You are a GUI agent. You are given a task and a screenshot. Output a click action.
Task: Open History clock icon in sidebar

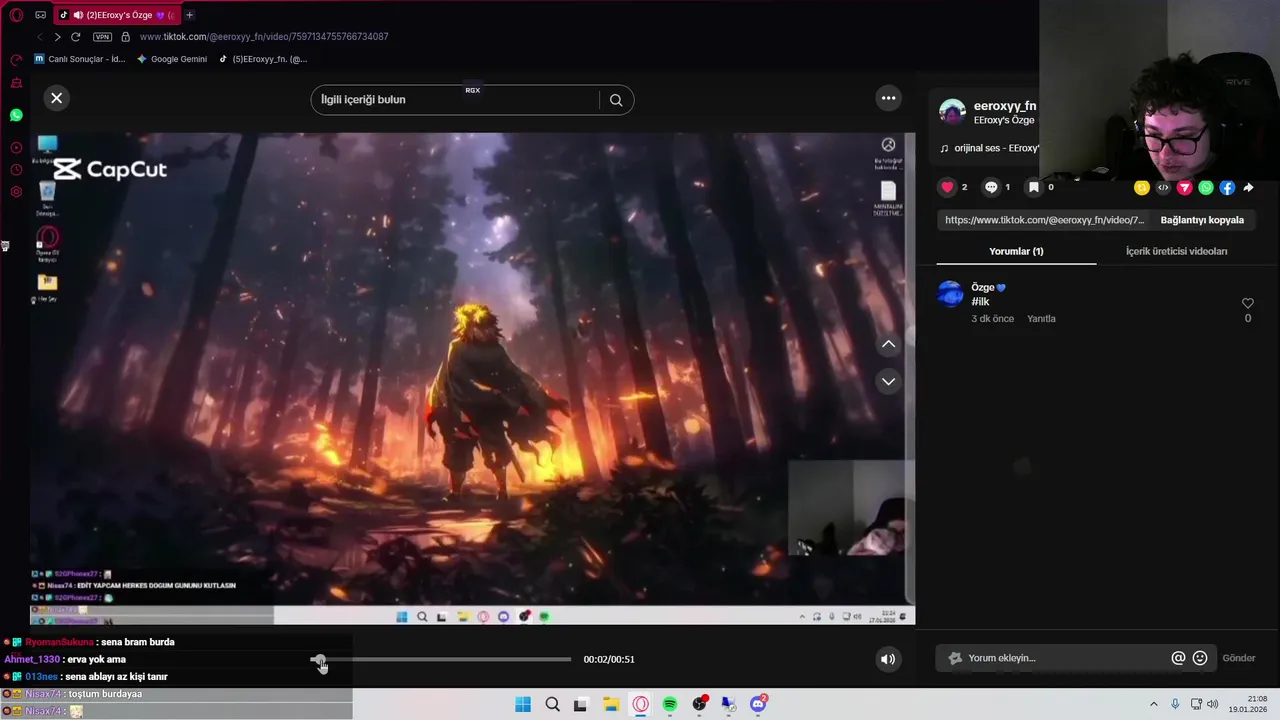tap(16, 170)
